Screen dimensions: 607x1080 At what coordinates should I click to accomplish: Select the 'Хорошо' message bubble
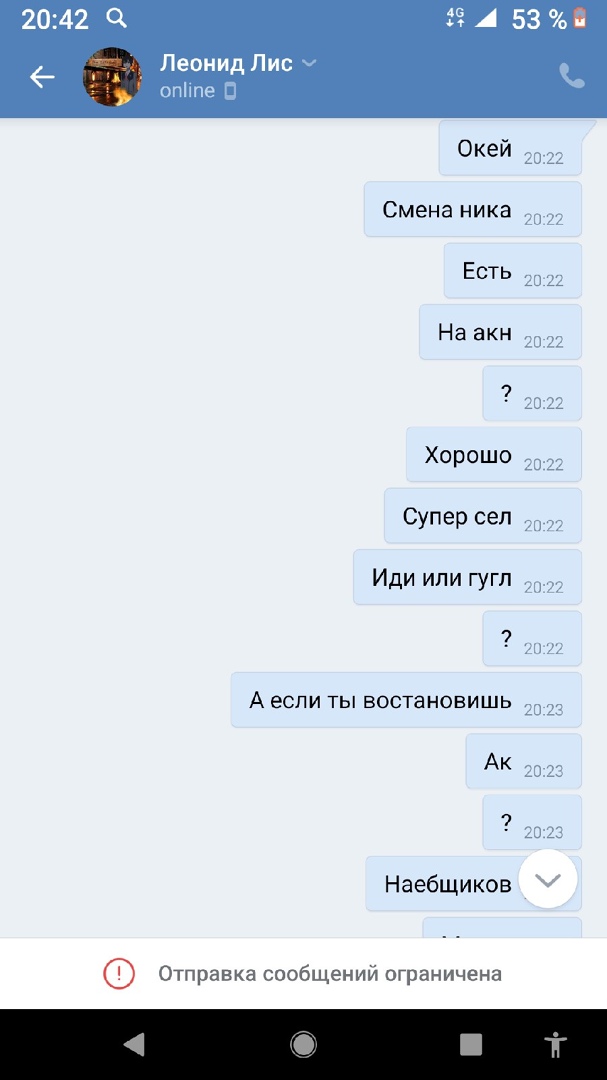pos(494,455)
